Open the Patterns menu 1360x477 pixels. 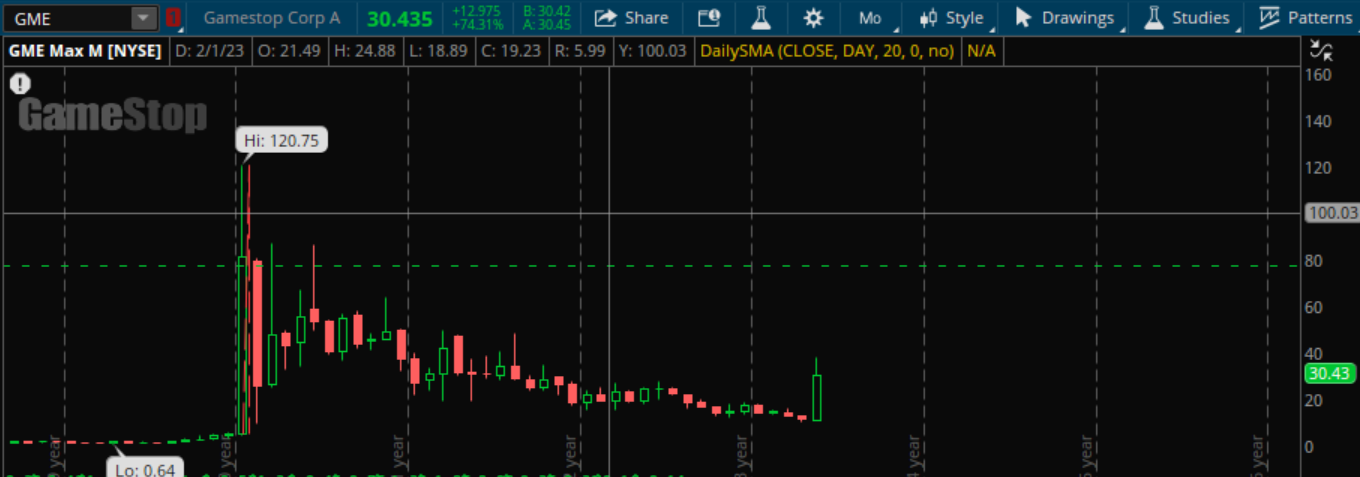tap(1306, 18)
